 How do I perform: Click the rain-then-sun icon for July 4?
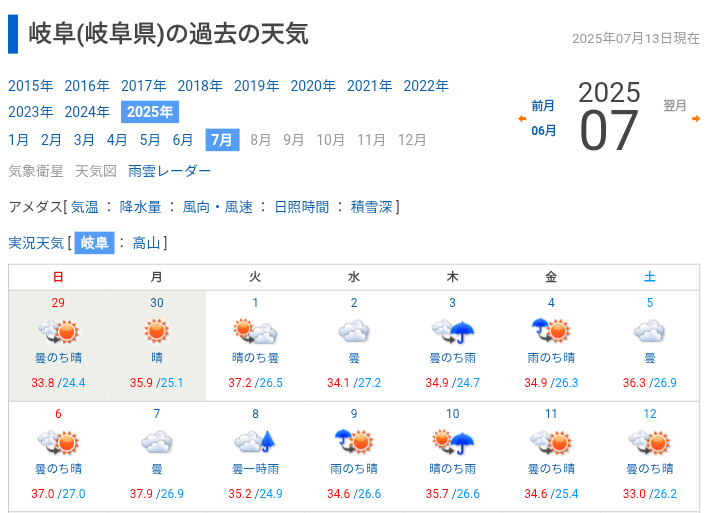tap(551, 331)
